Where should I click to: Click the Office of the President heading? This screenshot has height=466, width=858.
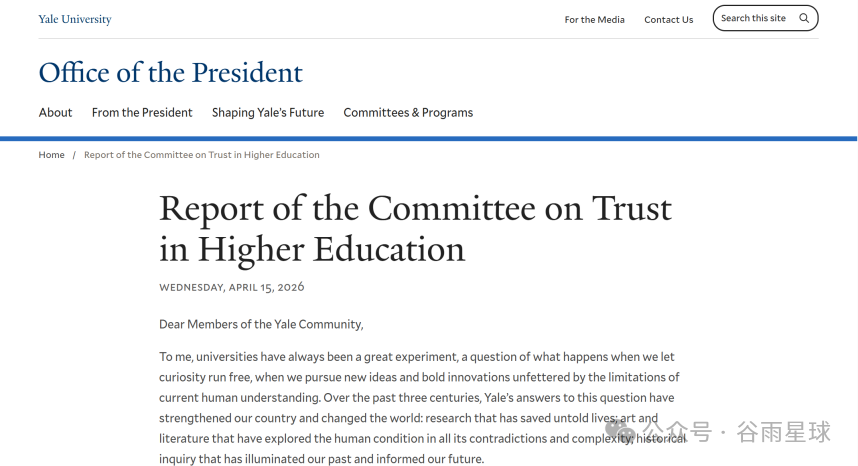click(x=170, y=72)
